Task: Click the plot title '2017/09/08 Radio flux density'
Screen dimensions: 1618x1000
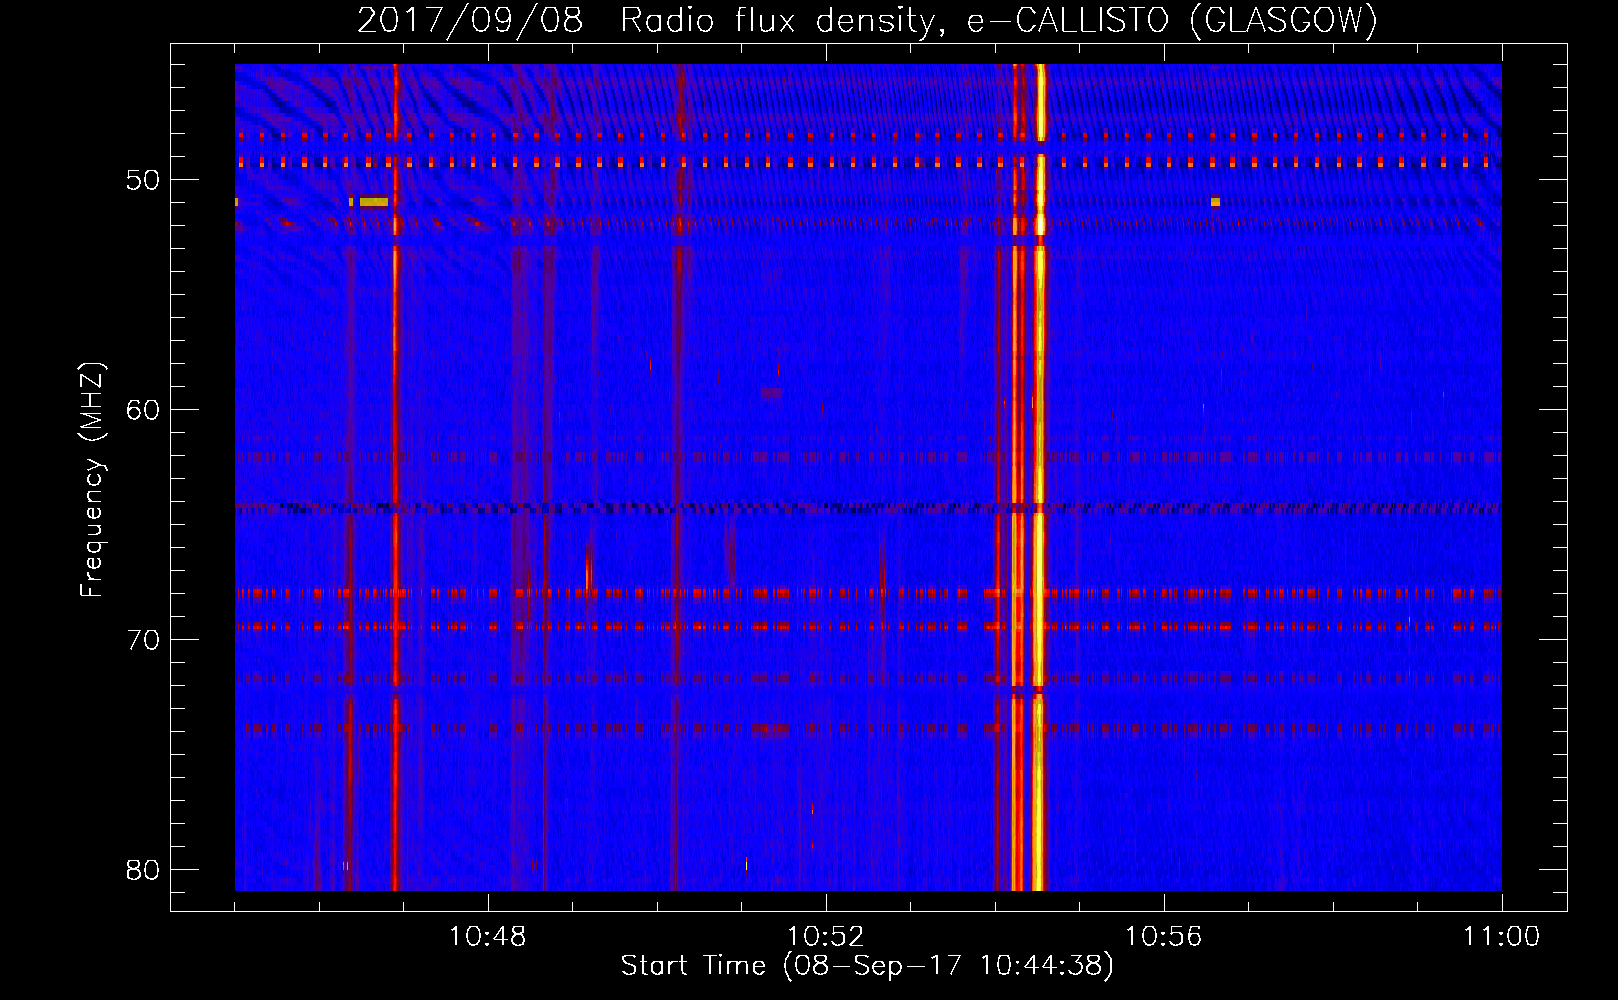Action: pyautogui.click(x=647, y=20)
